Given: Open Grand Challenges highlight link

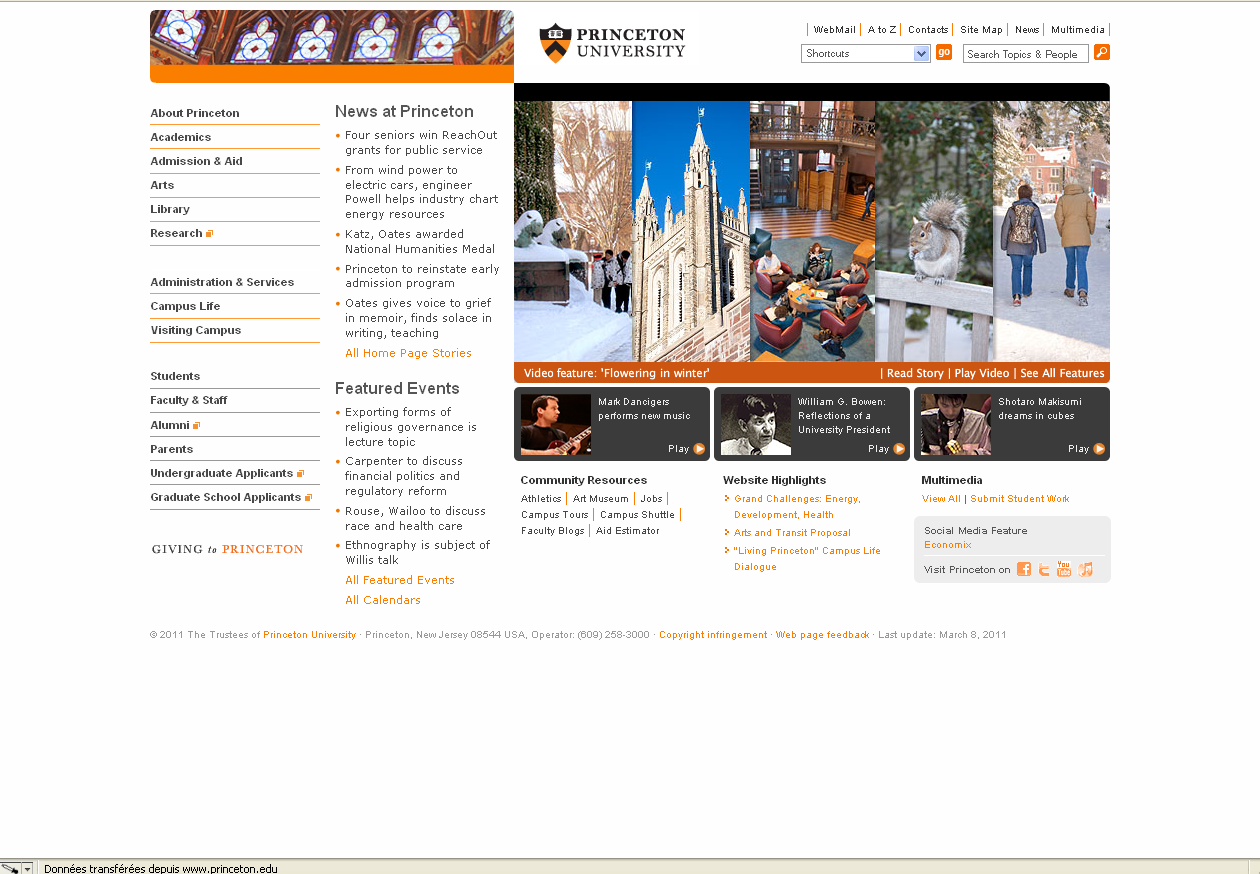Looking at the screenshot, I should [797, 507].
